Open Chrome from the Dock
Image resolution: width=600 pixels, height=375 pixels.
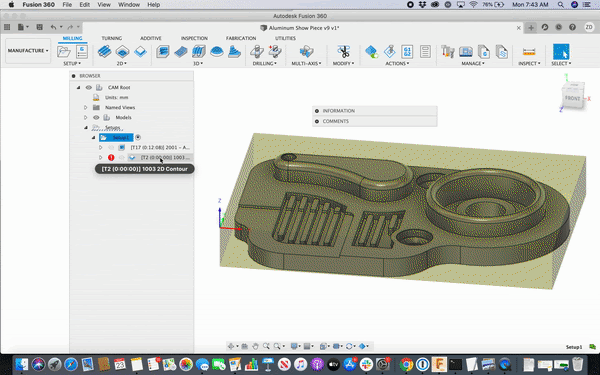(406, 364)
